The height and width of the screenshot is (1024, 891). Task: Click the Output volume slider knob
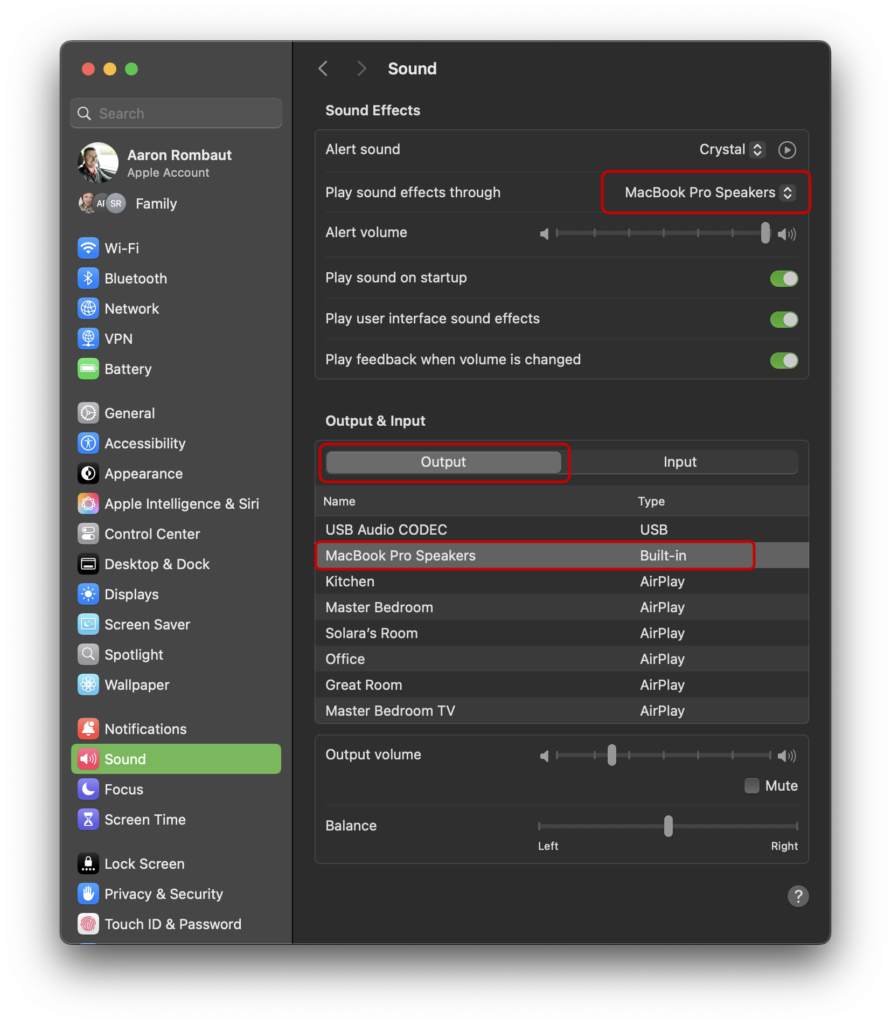[611, 755]
